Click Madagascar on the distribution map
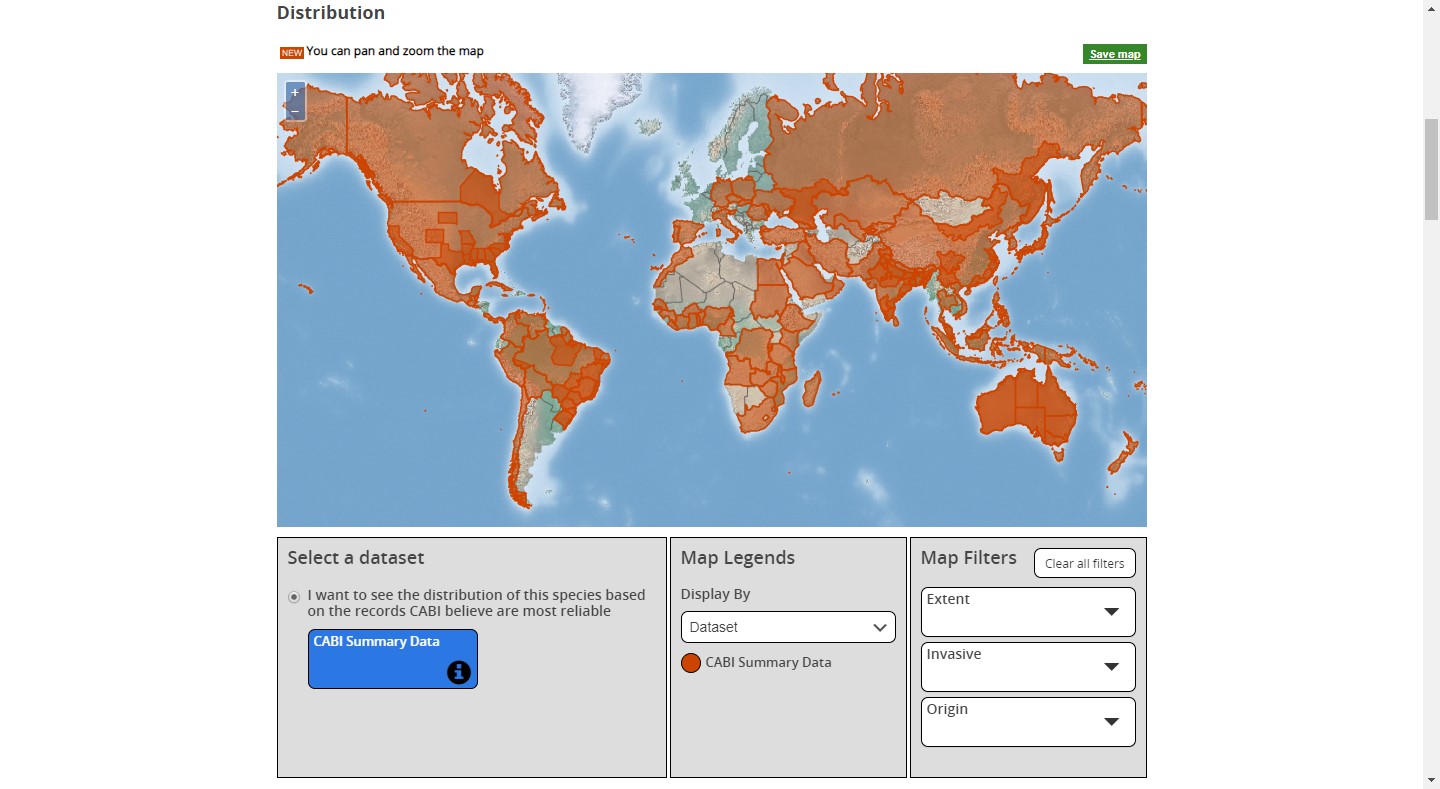This screenshot has width=1440, height=789. point(813,388)
